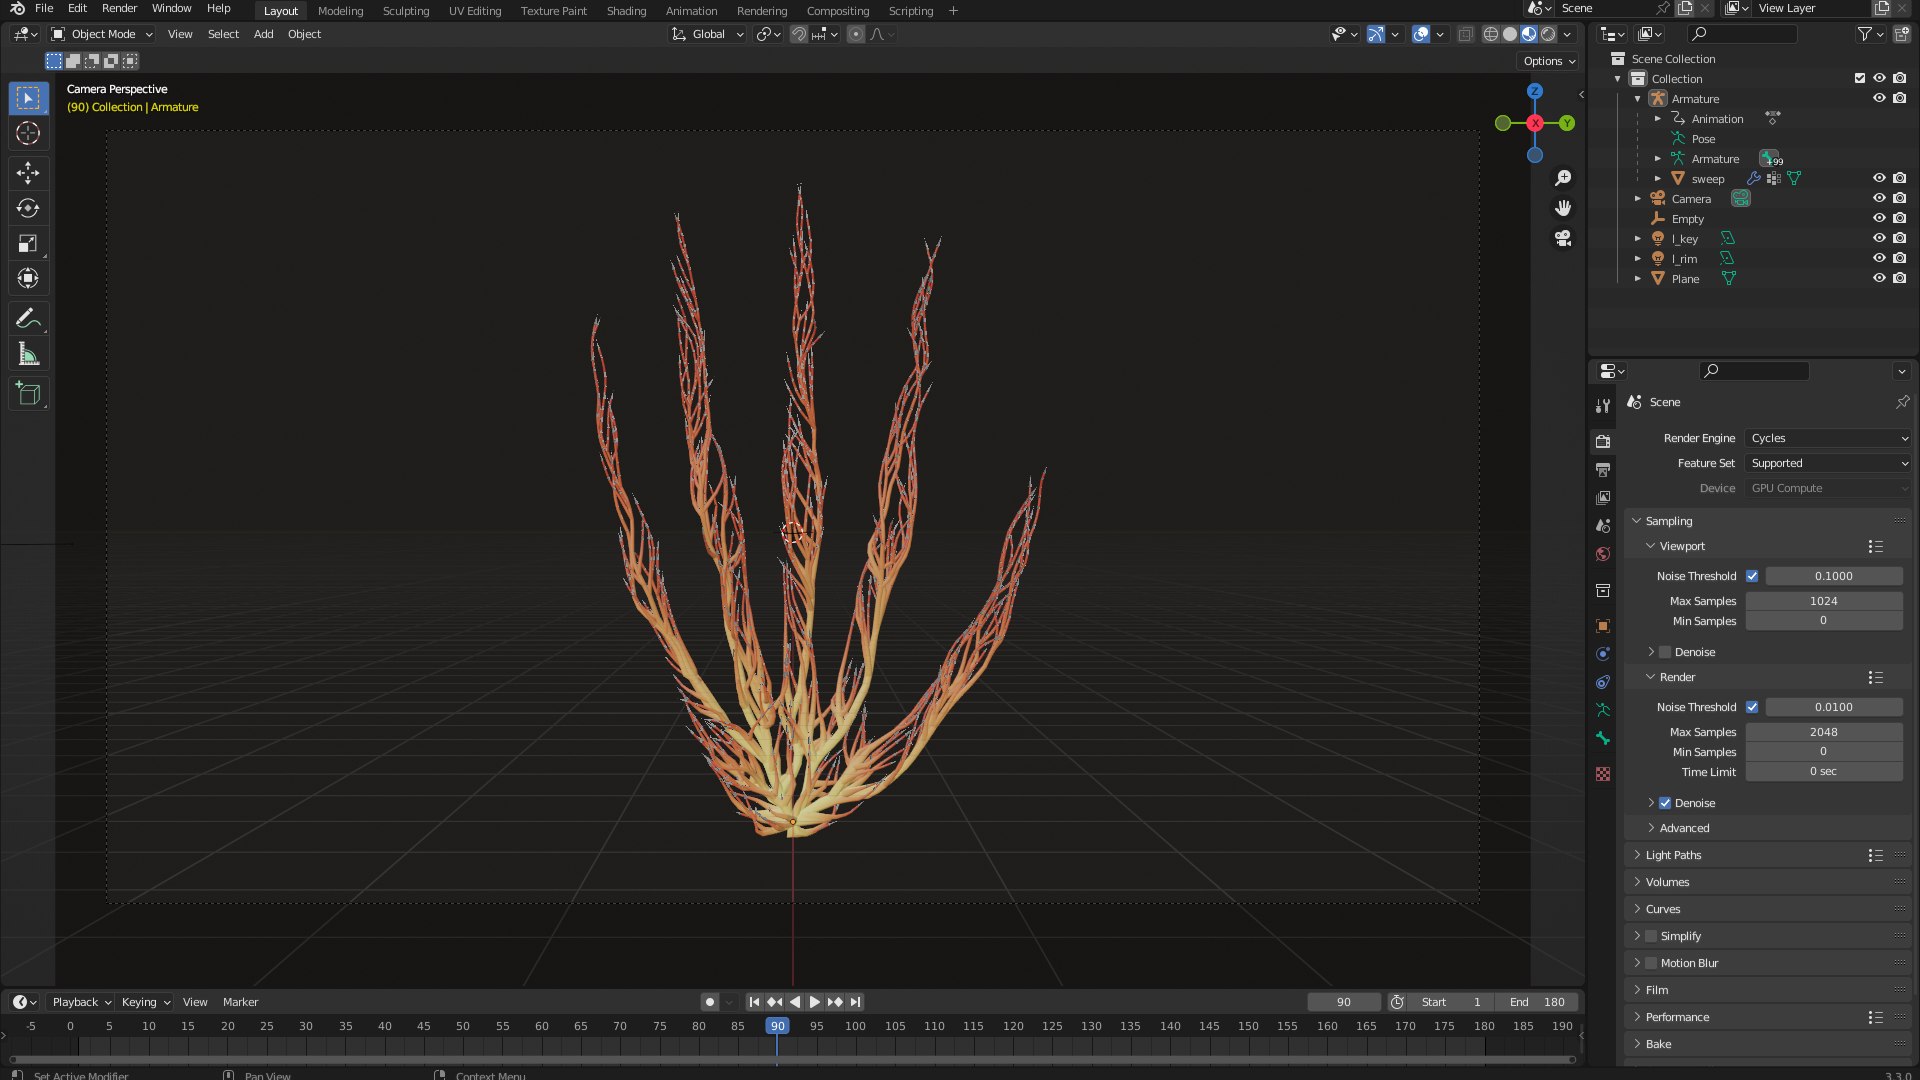
Task: Select the Cursor tool in the toolbar
Action: coord(28,133)
